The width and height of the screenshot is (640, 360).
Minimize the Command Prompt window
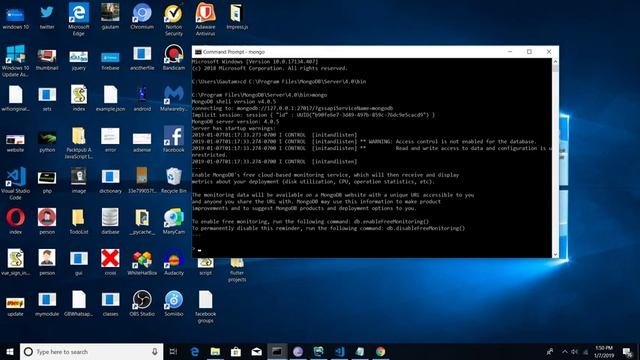510,52
